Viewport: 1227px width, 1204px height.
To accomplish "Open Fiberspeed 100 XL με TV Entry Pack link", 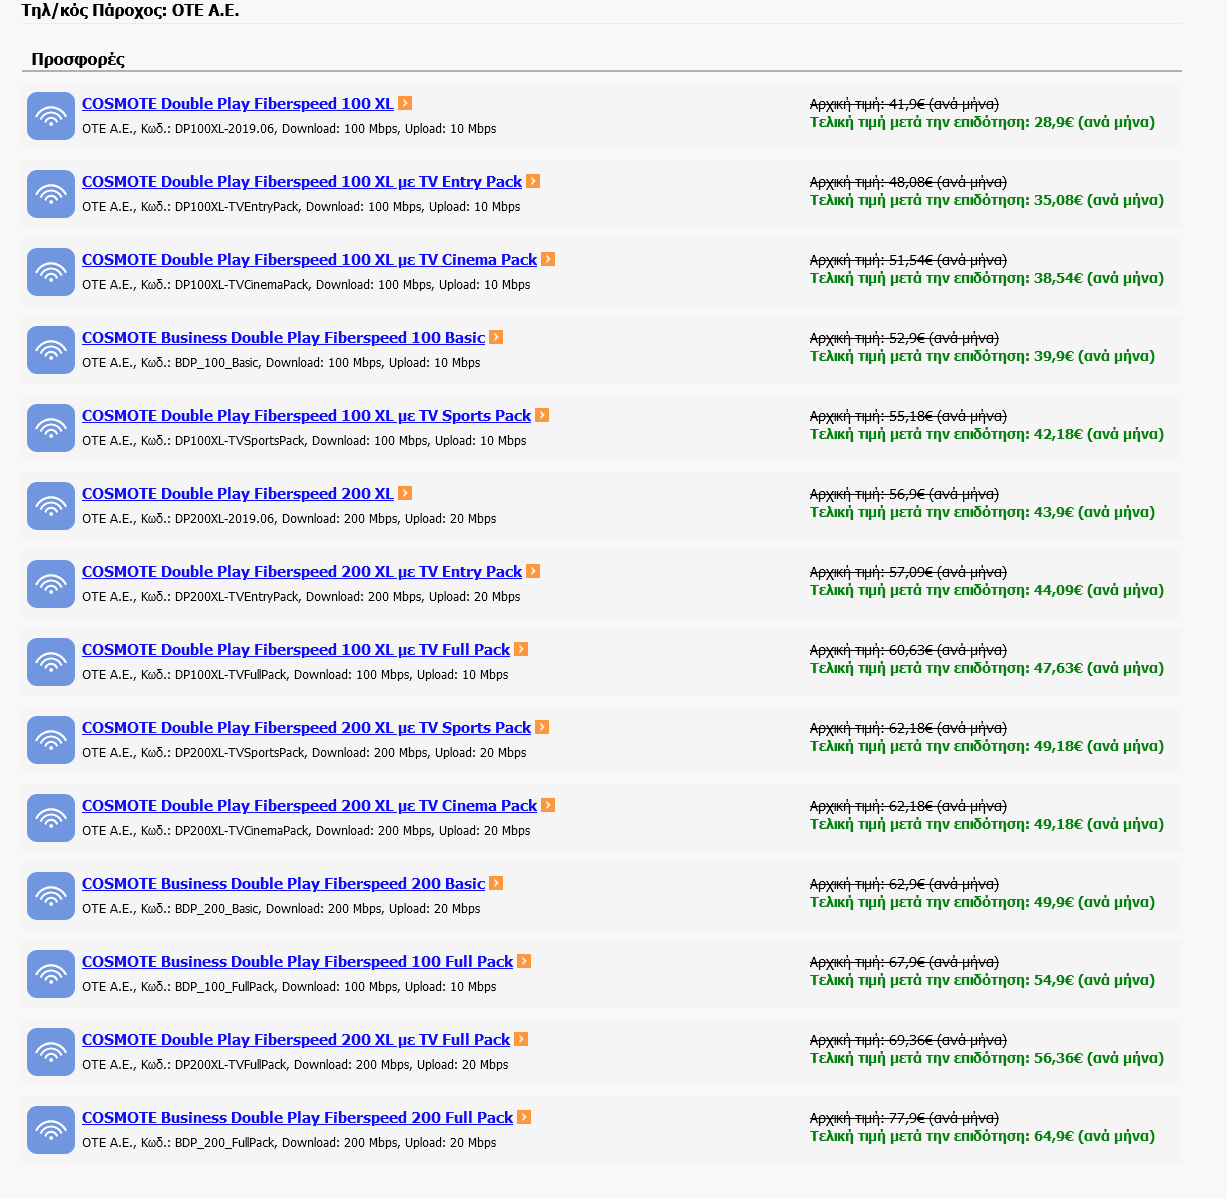I will click(x=302, y=182).
